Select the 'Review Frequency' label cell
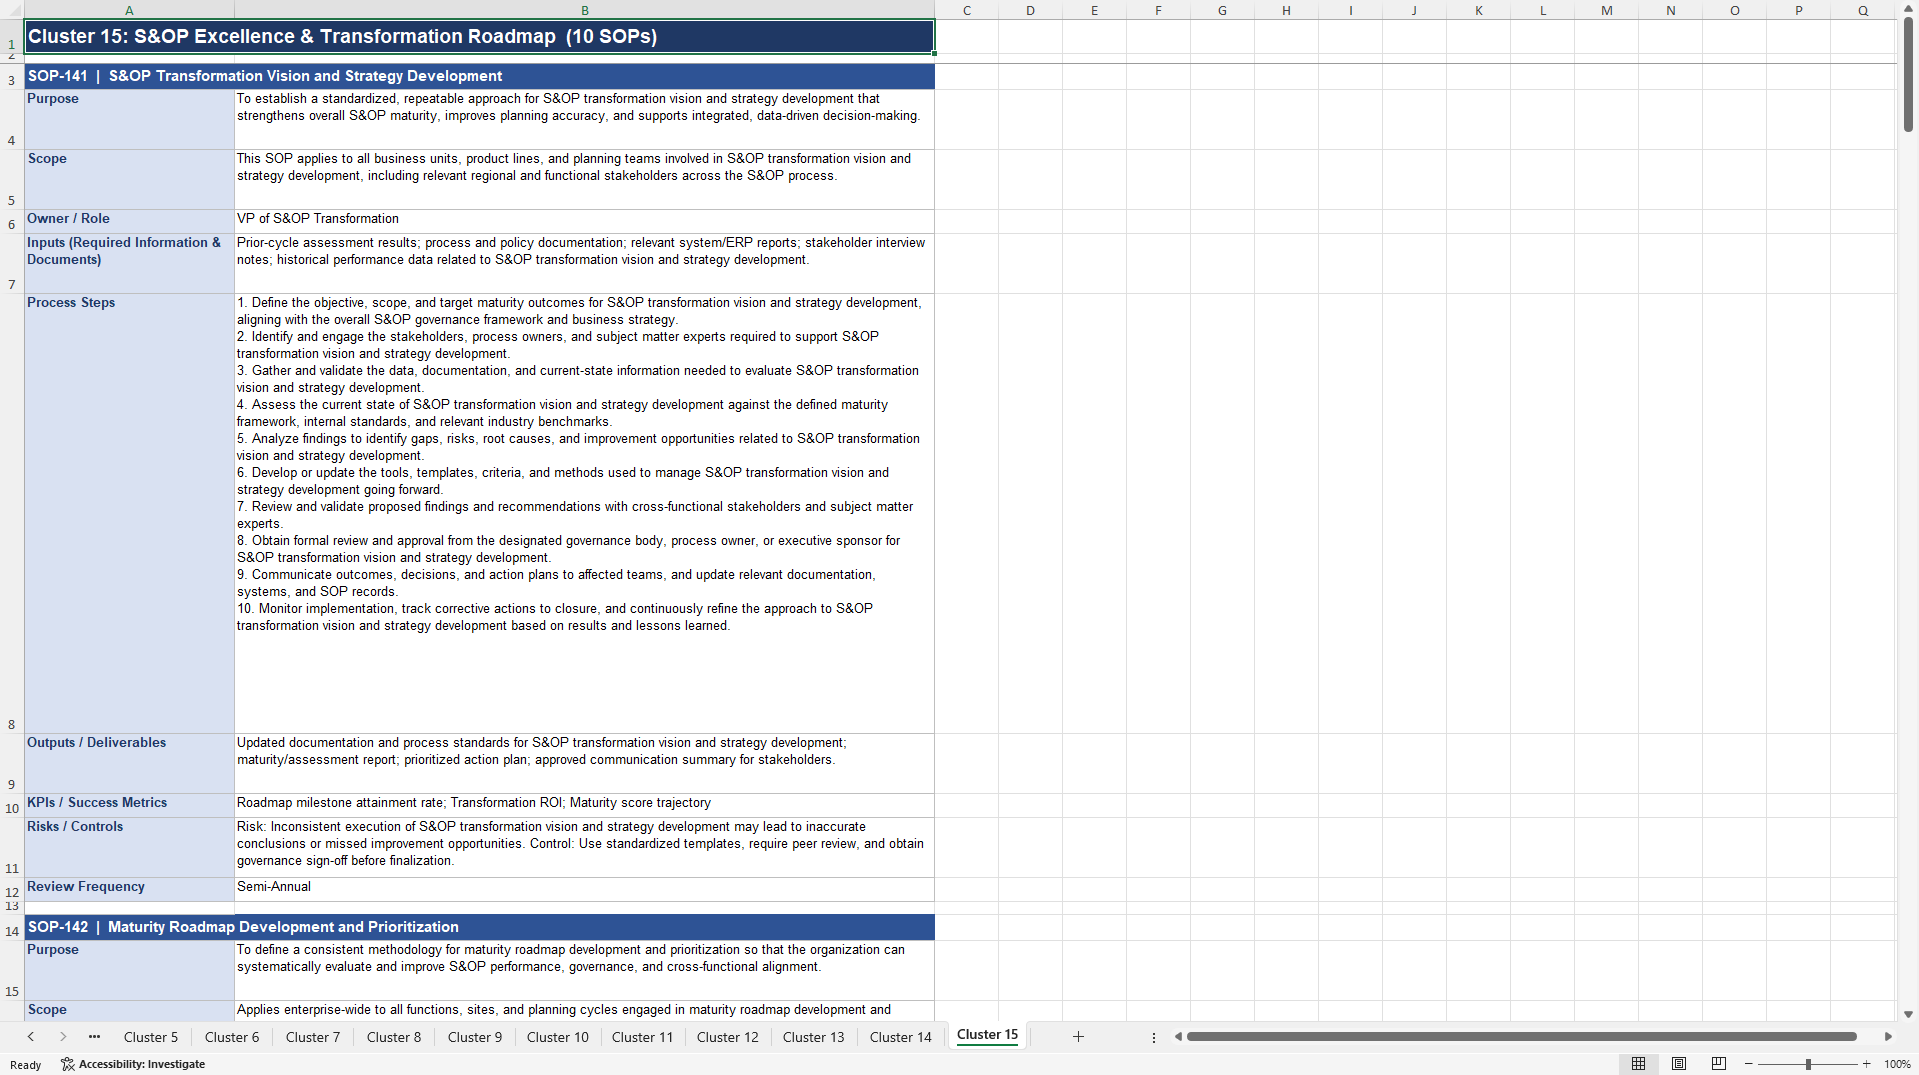Screen dimensions: 1919x1075 coord(129,889)
